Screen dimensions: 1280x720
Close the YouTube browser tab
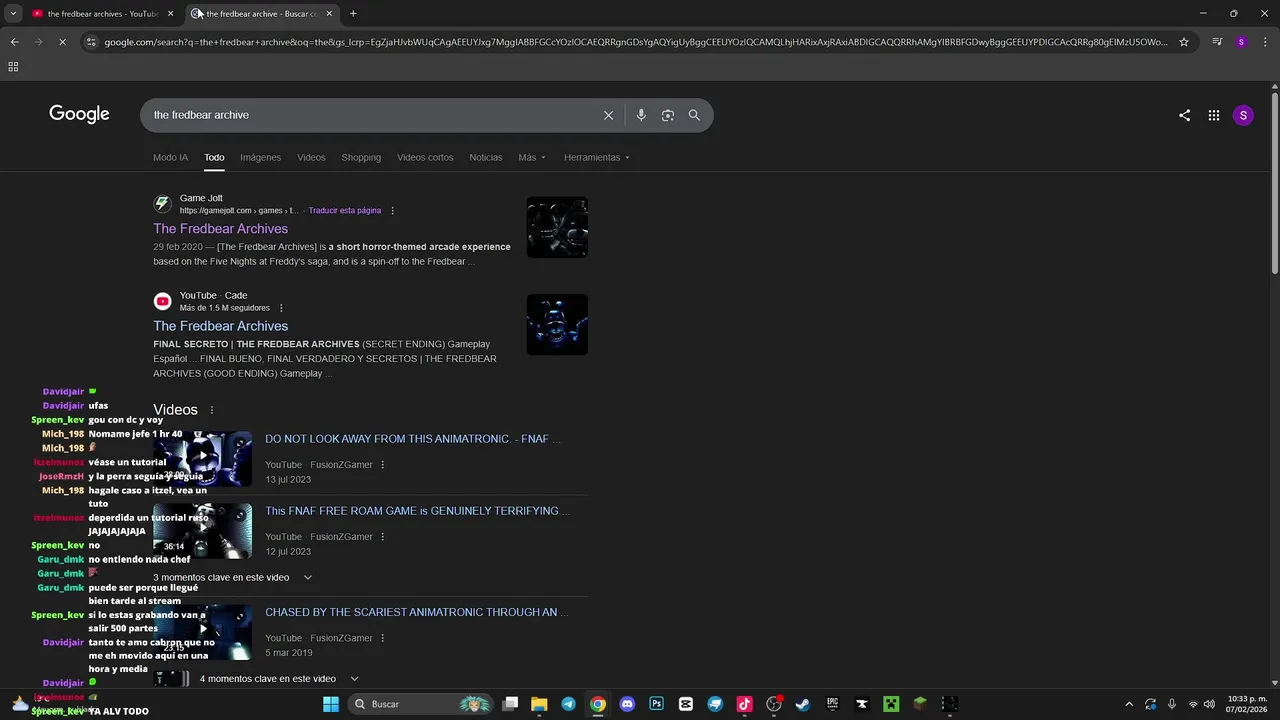point(170,14)
